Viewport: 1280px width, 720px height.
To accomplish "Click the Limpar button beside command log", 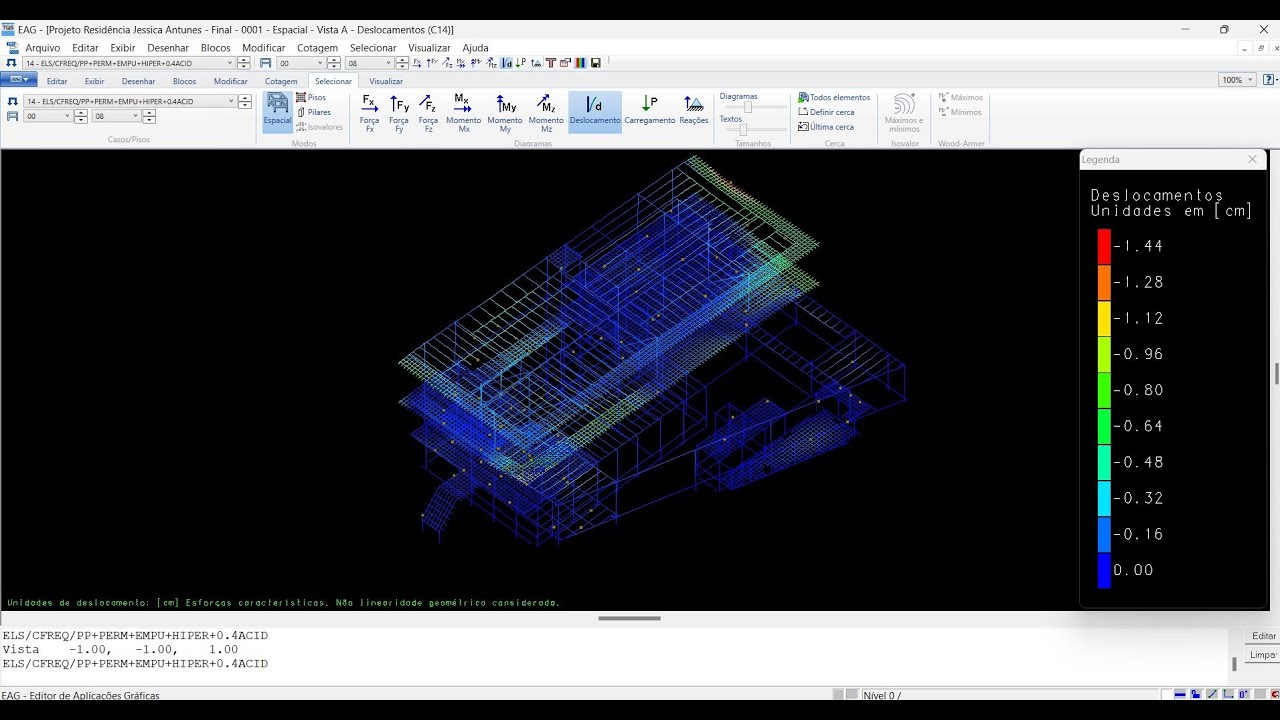I will 1264,655.
